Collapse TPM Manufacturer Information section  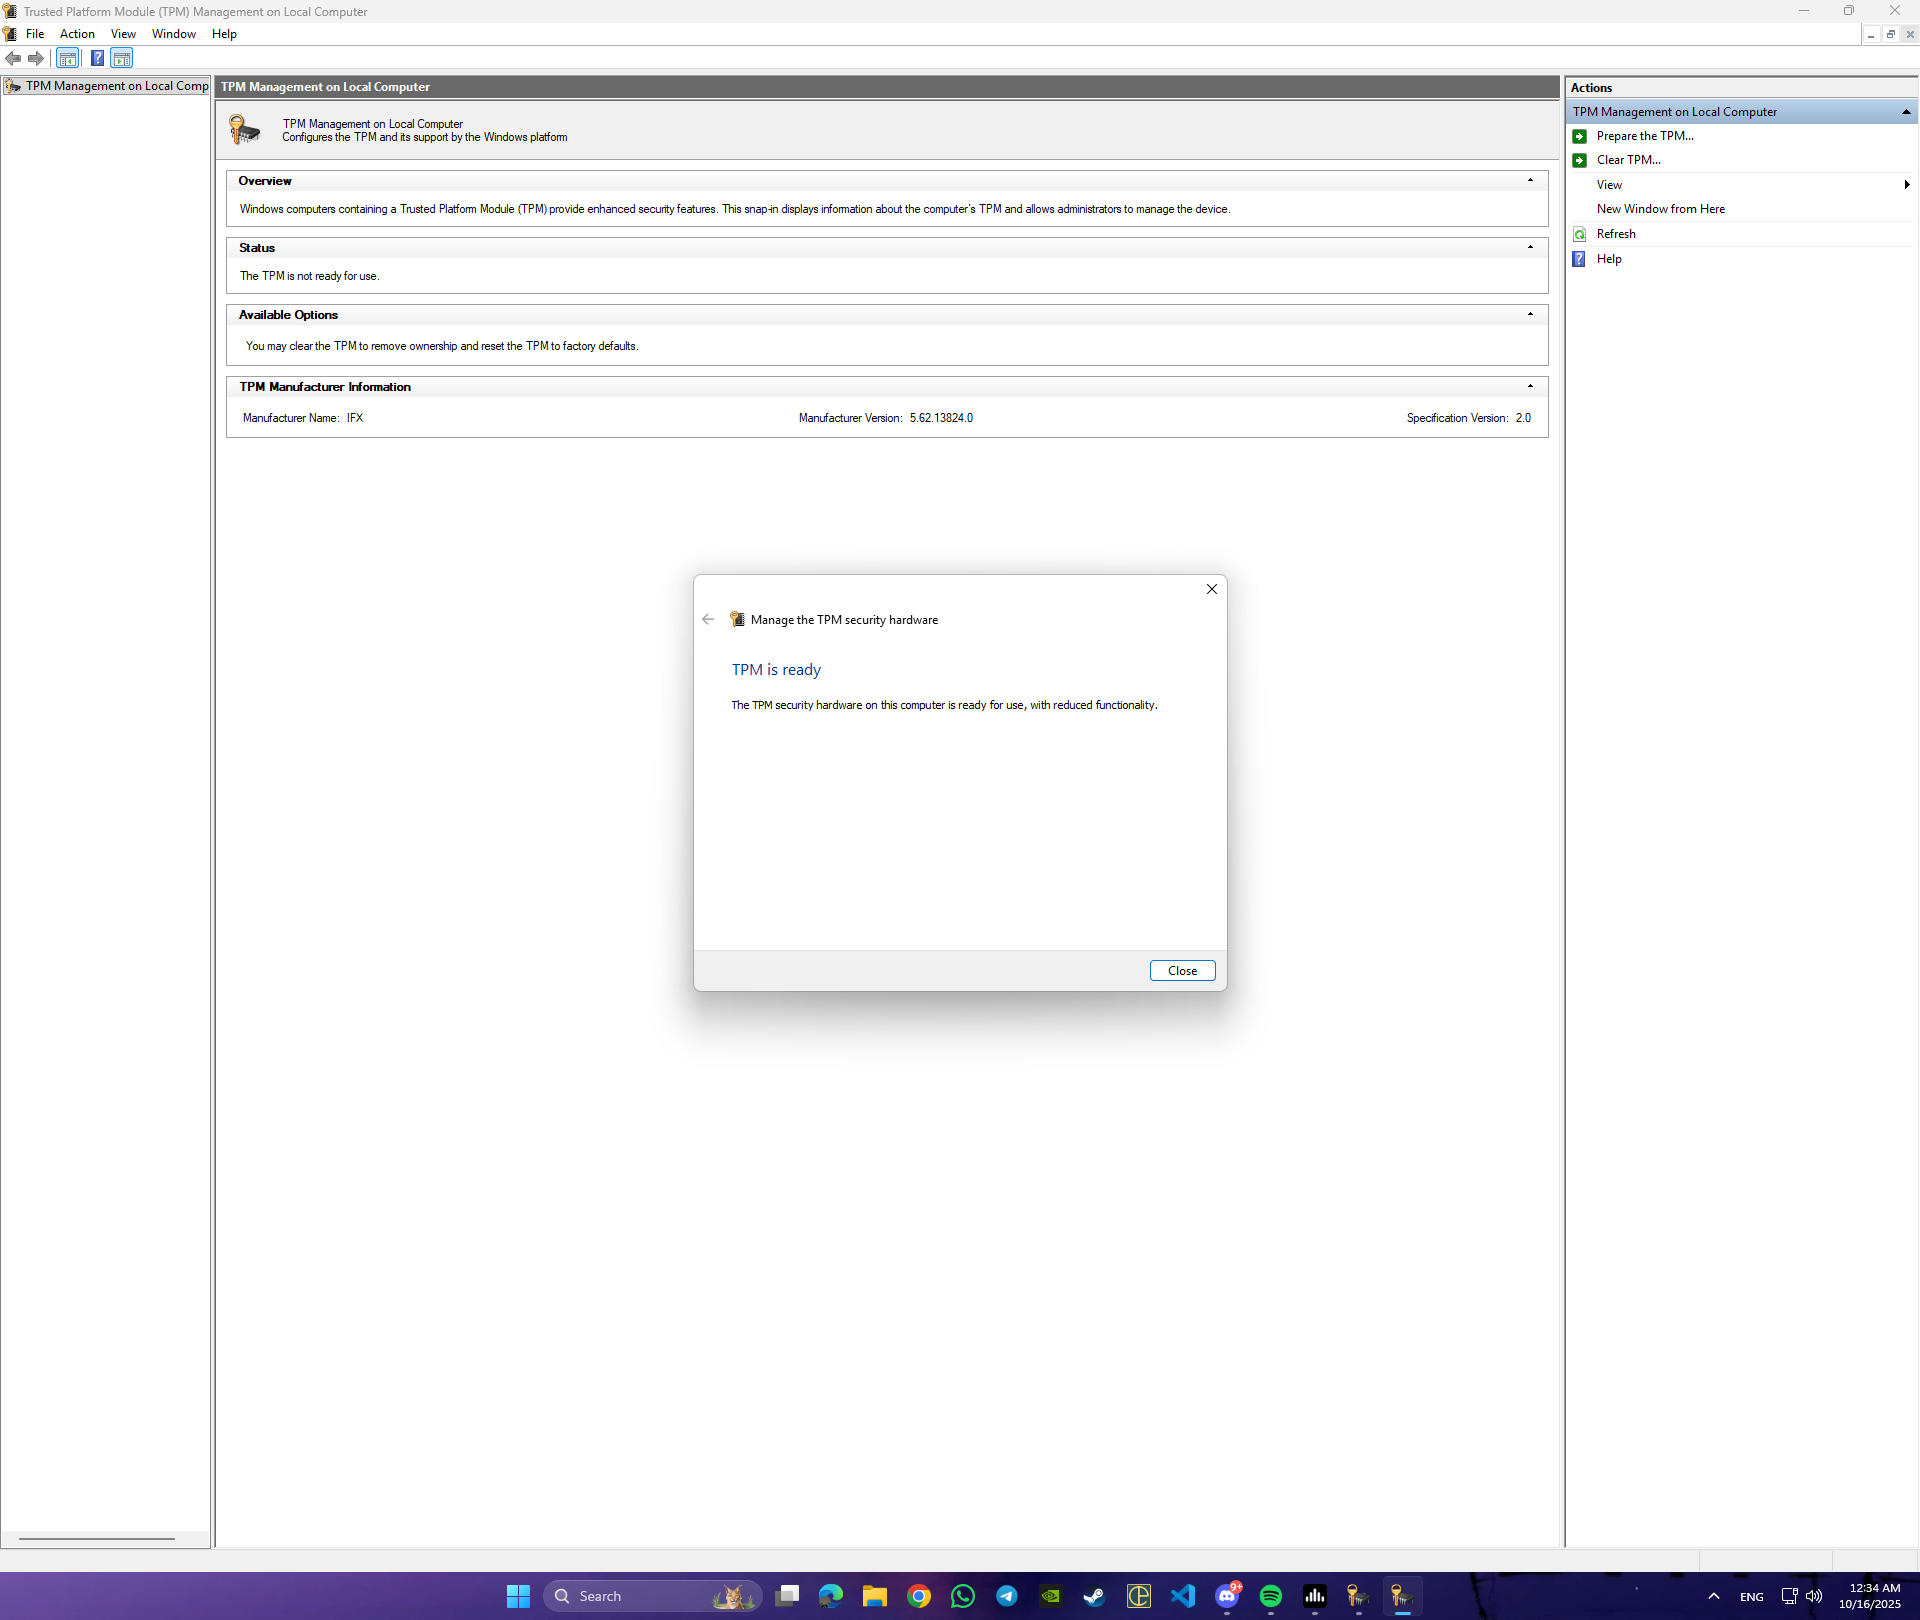[1530, 387]
